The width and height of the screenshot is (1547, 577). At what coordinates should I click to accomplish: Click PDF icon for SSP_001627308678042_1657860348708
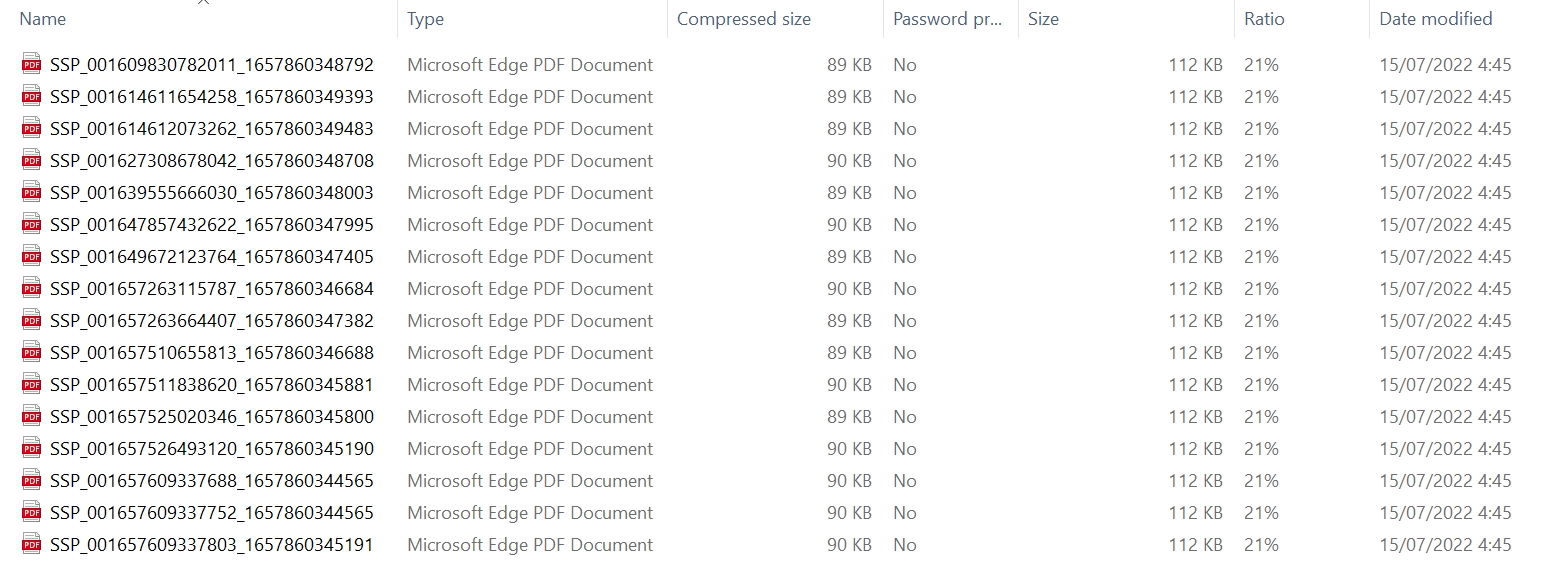31,161
